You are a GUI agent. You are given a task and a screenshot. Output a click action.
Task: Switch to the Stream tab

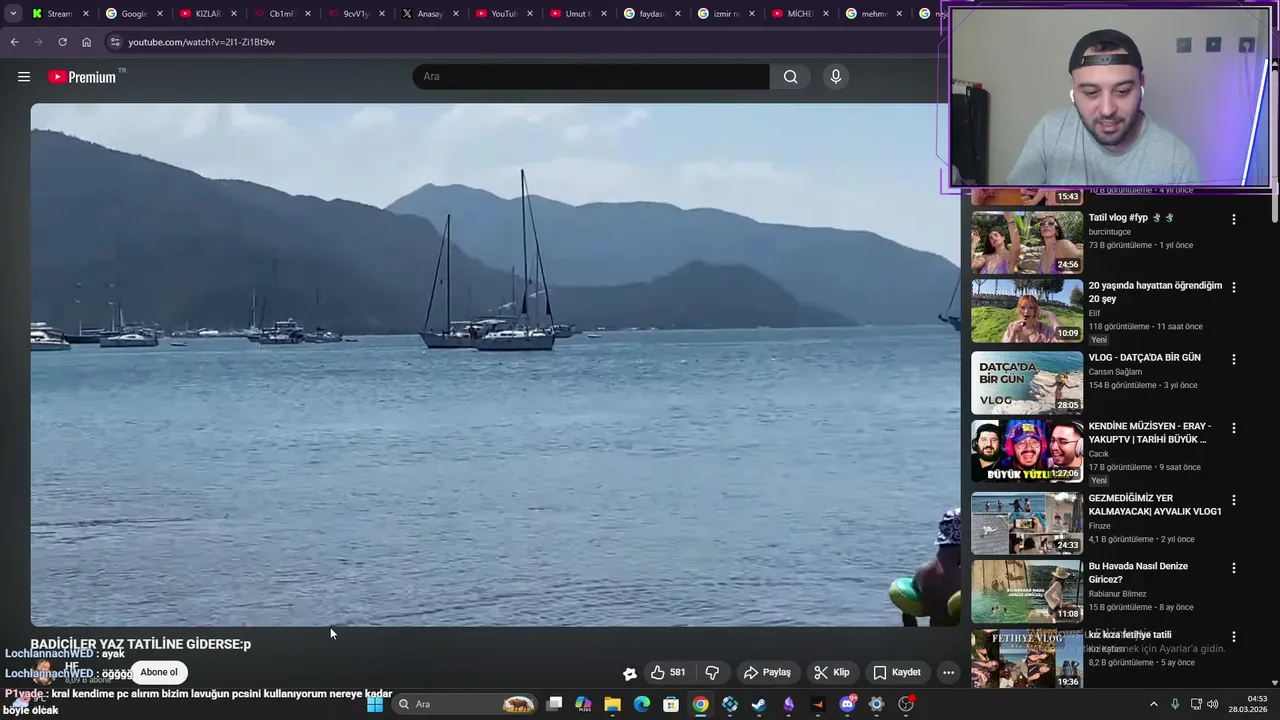(59, 14)
